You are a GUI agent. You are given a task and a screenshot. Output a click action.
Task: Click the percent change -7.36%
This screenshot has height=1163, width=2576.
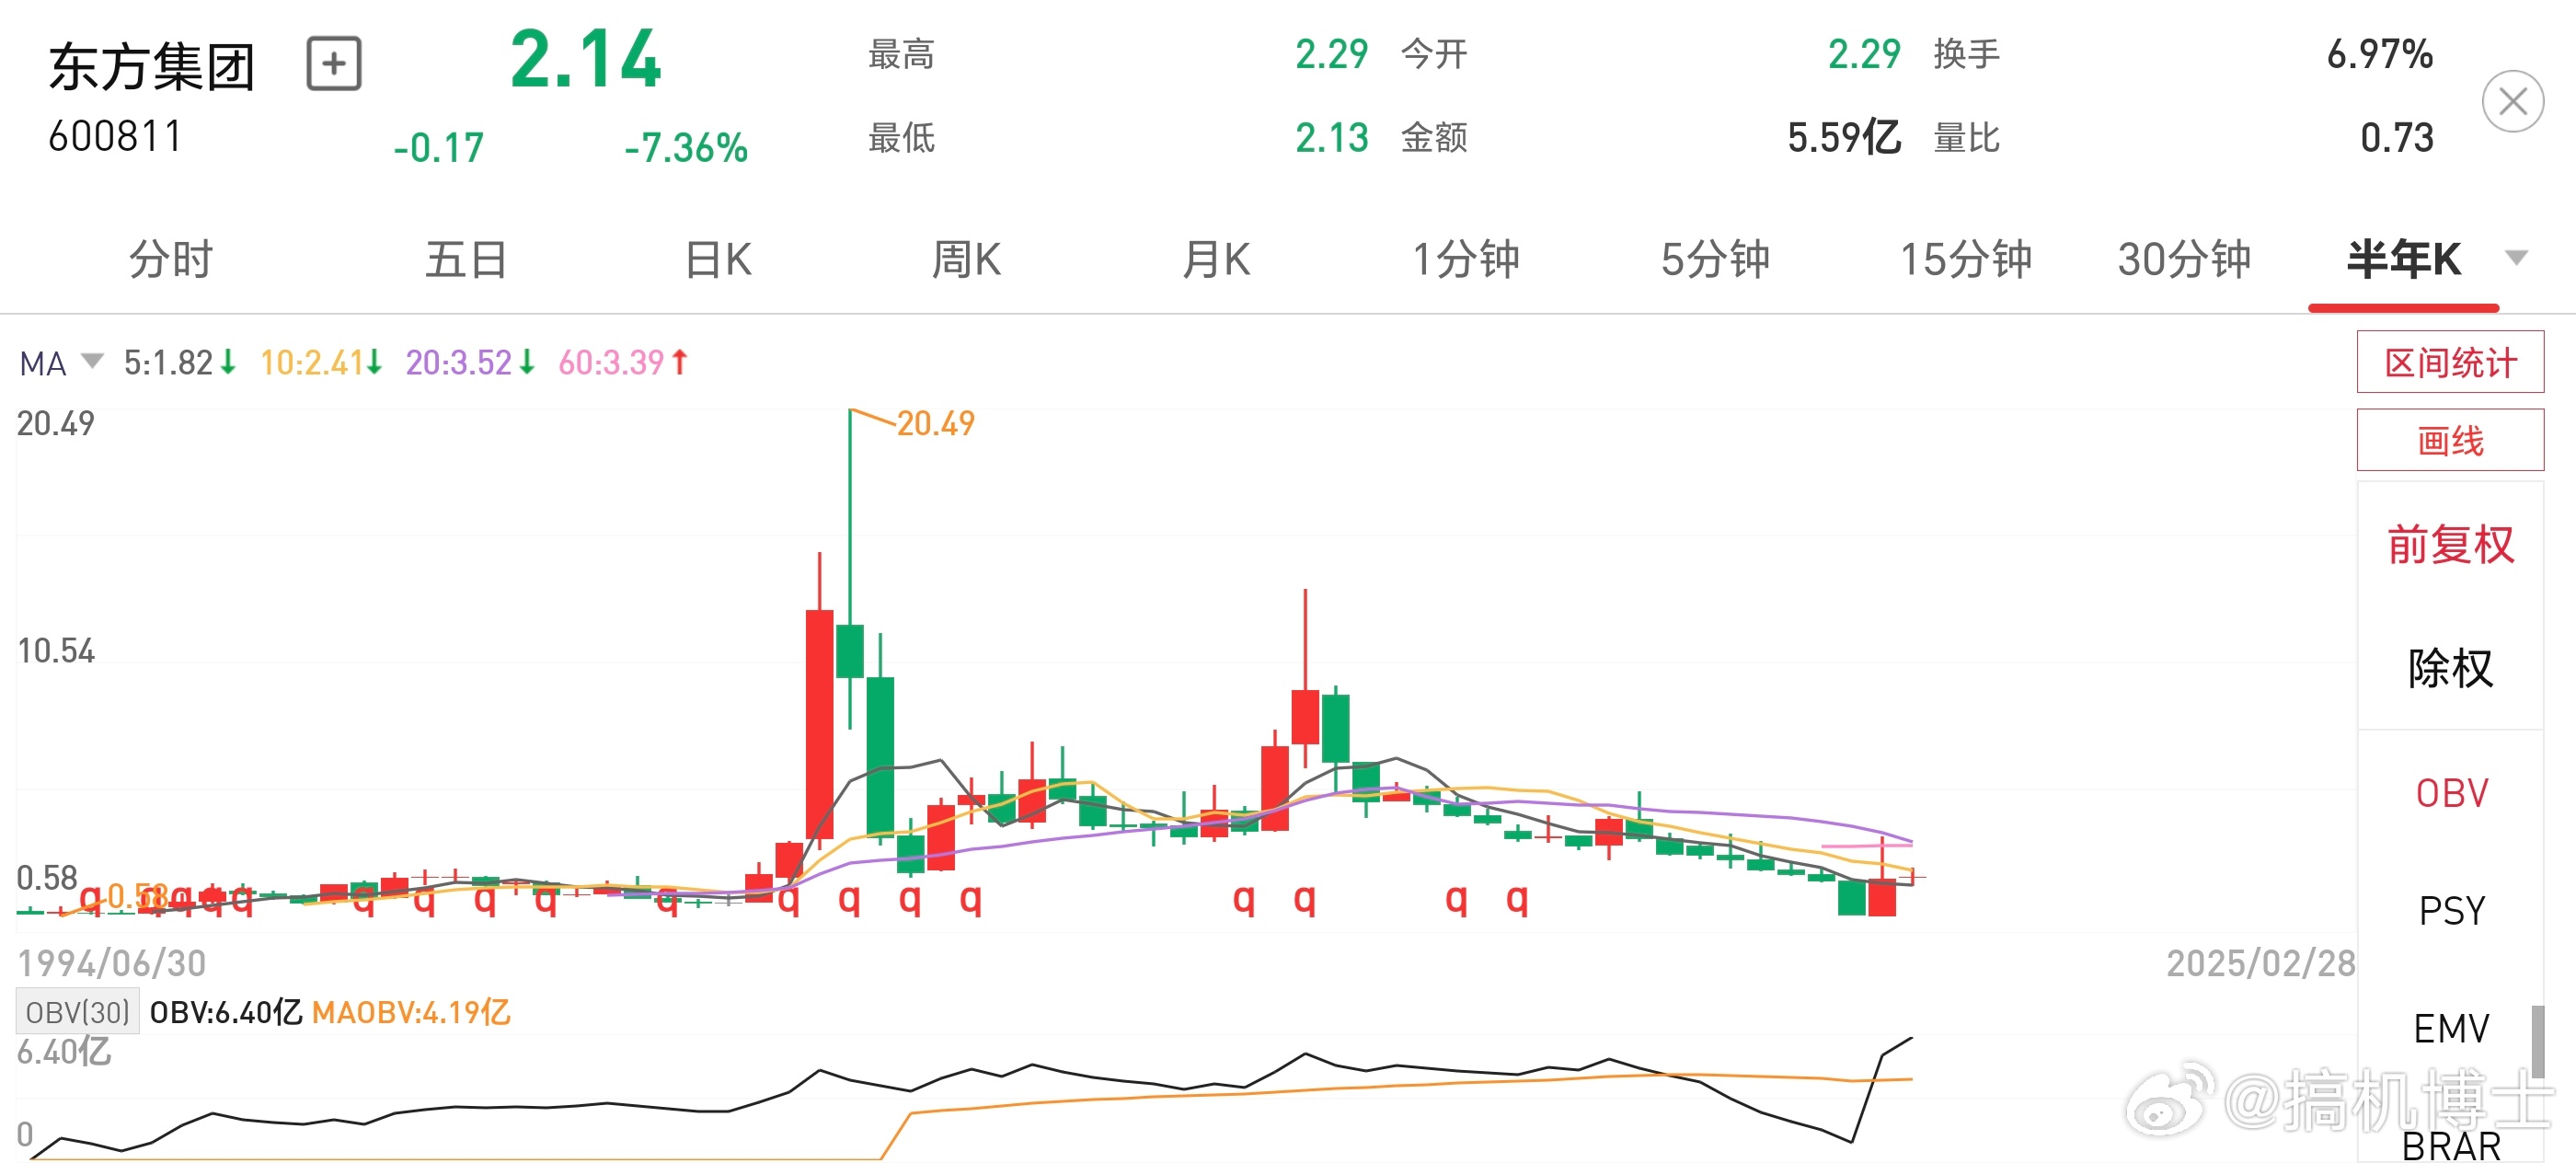click(686, 148)
